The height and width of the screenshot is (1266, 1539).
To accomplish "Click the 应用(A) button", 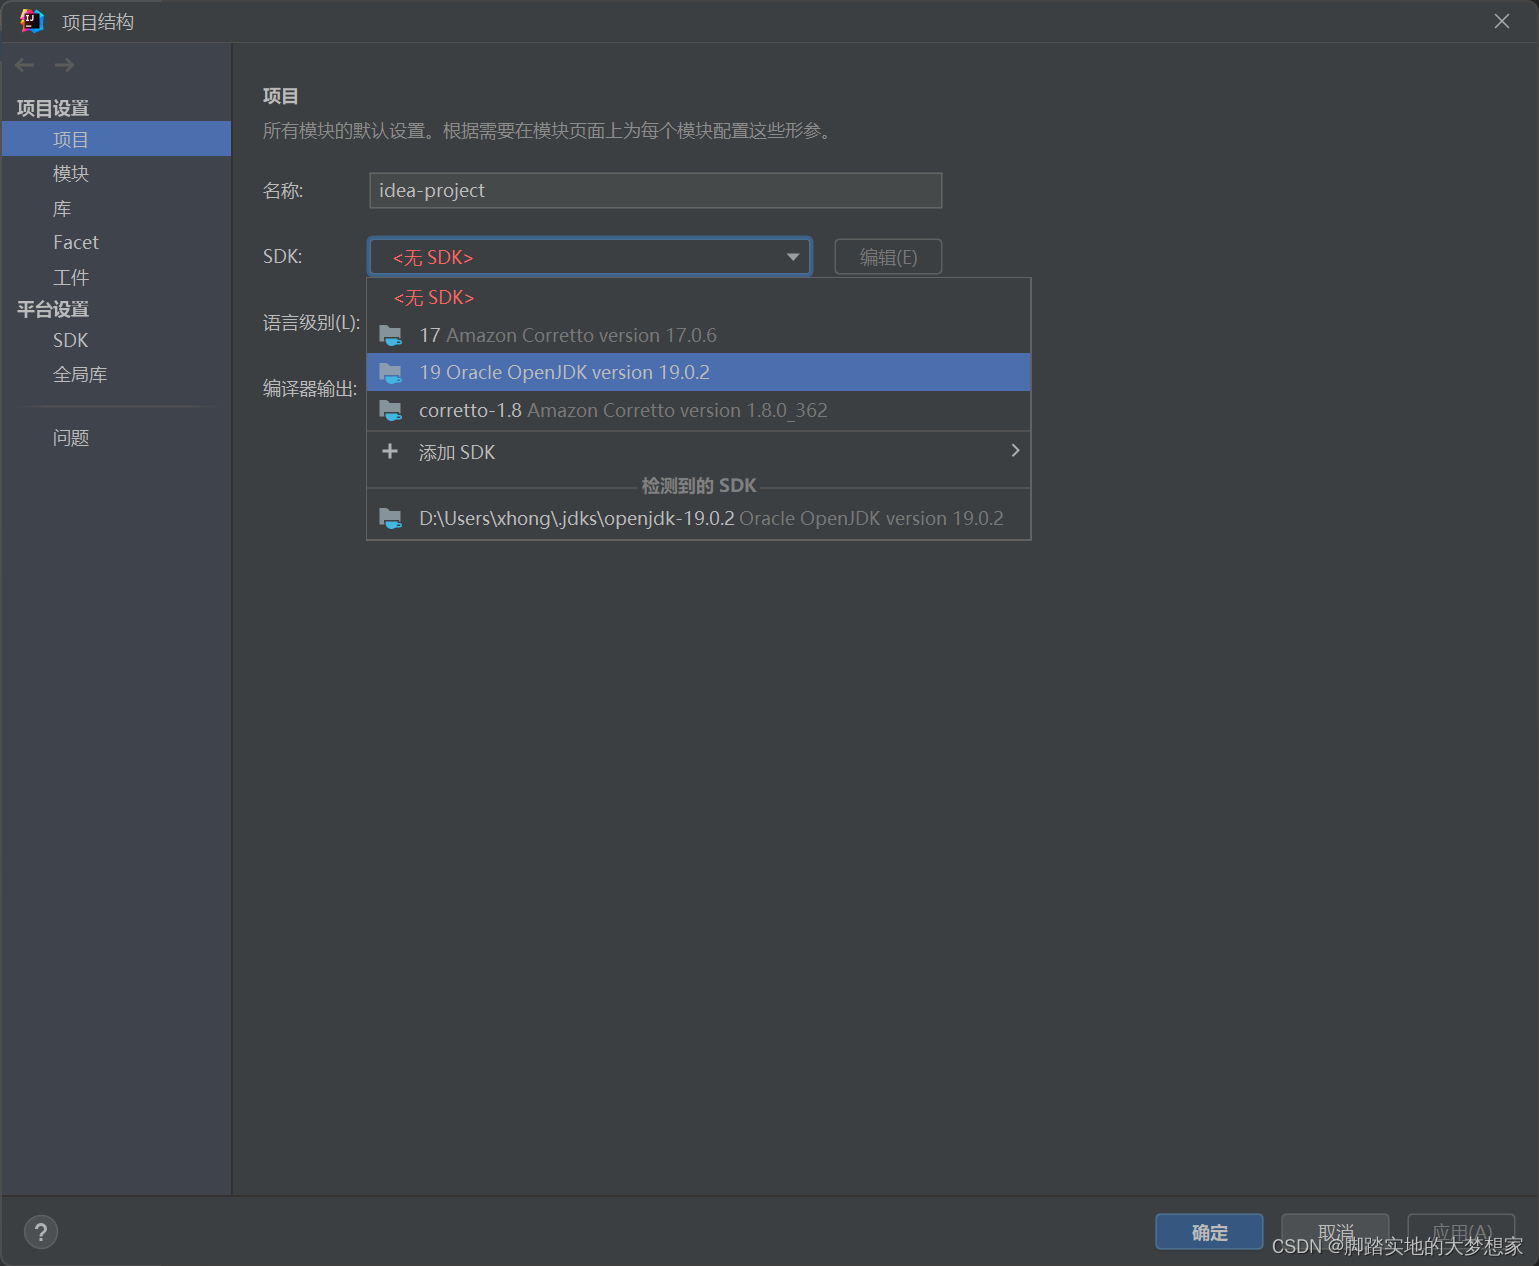I will 1461,1232.
